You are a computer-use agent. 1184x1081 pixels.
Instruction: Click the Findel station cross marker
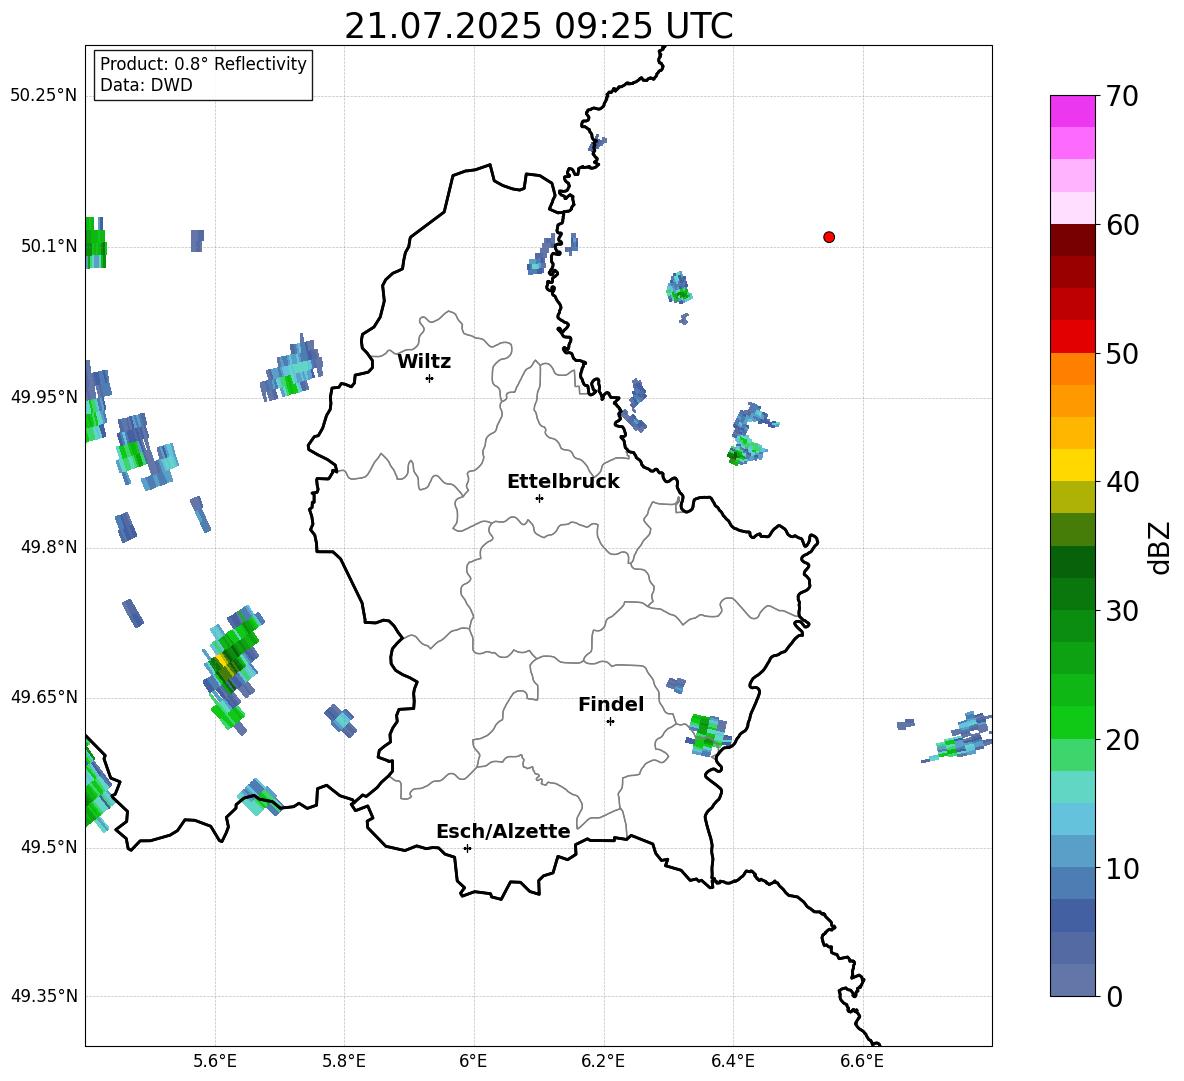pos(610,722)
